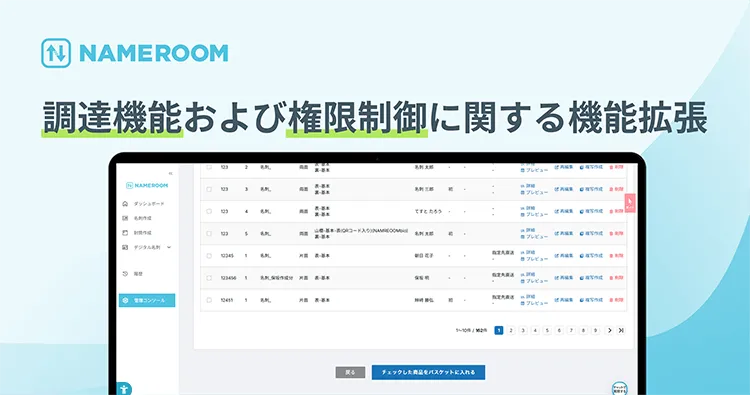The image size is (750, 395).
Task: Click 複写作成 copy icon for order 123 item 3
Action: click(582, 189)
